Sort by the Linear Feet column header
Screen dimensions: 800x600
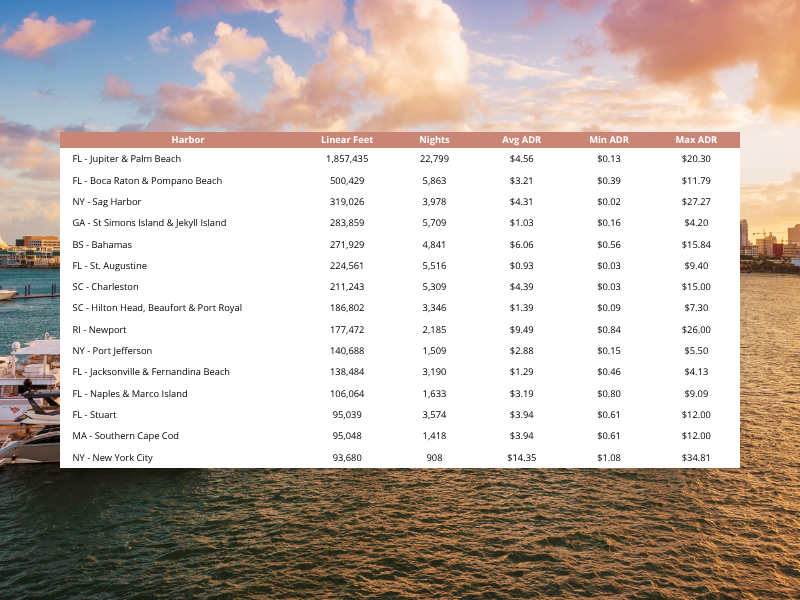pyautogui.click(x=347, y=140)
